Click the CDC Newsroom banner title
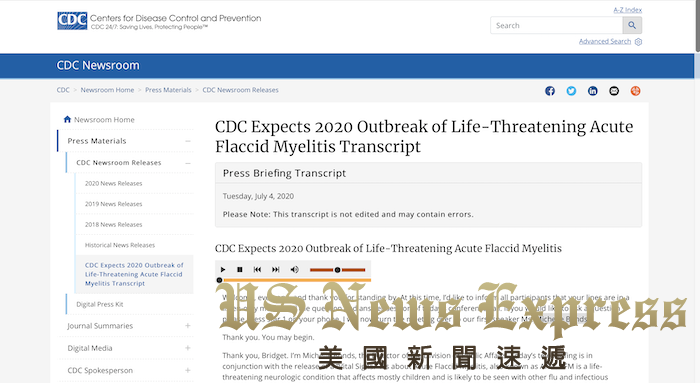700x383 pixels. 98,65
